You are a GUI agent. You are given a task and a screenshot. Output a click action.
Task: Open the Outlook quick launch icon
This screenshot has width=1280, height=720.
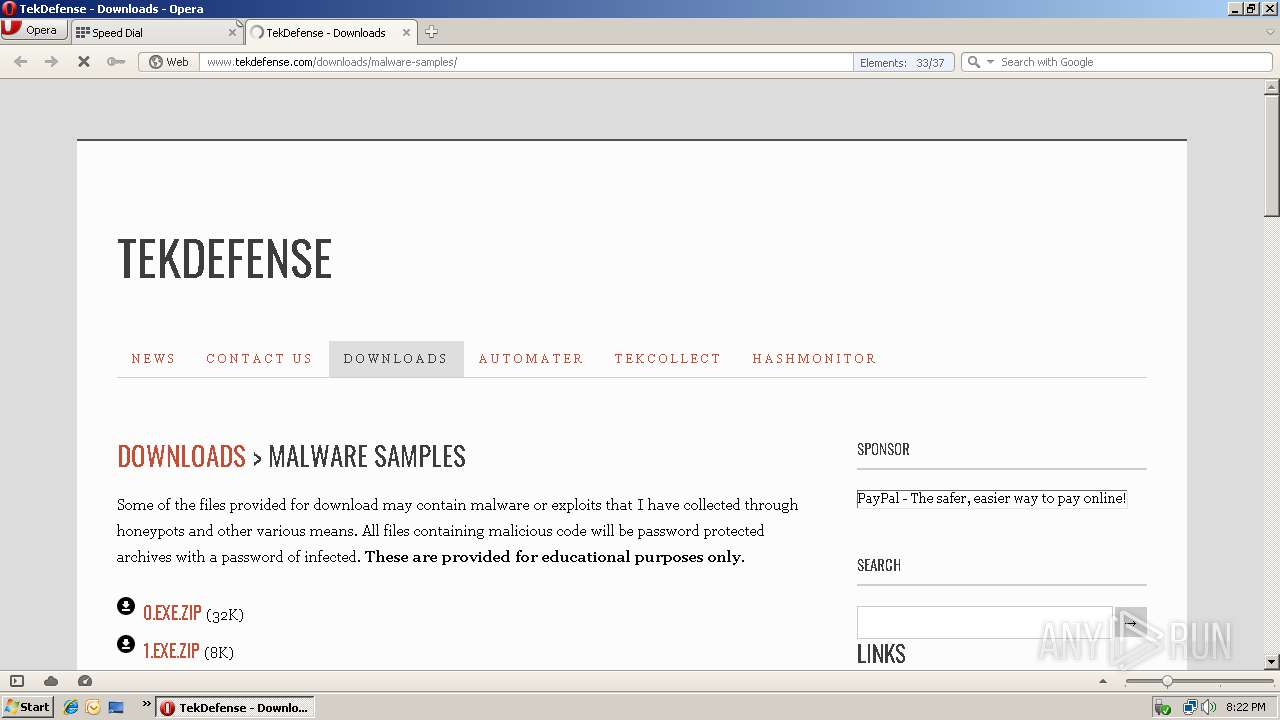tap(93, 707)
